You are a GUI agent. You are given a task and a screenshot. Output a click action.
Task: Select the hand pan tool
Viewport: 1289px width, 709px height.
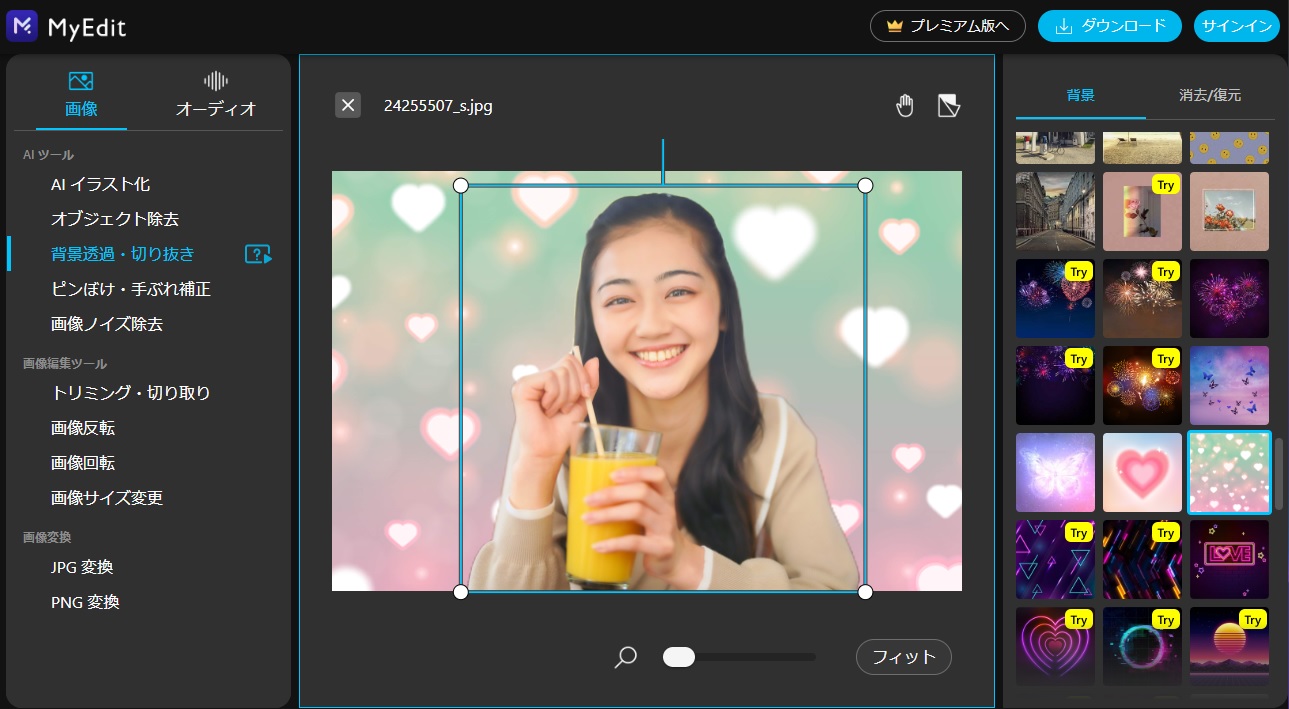point(905,105)
